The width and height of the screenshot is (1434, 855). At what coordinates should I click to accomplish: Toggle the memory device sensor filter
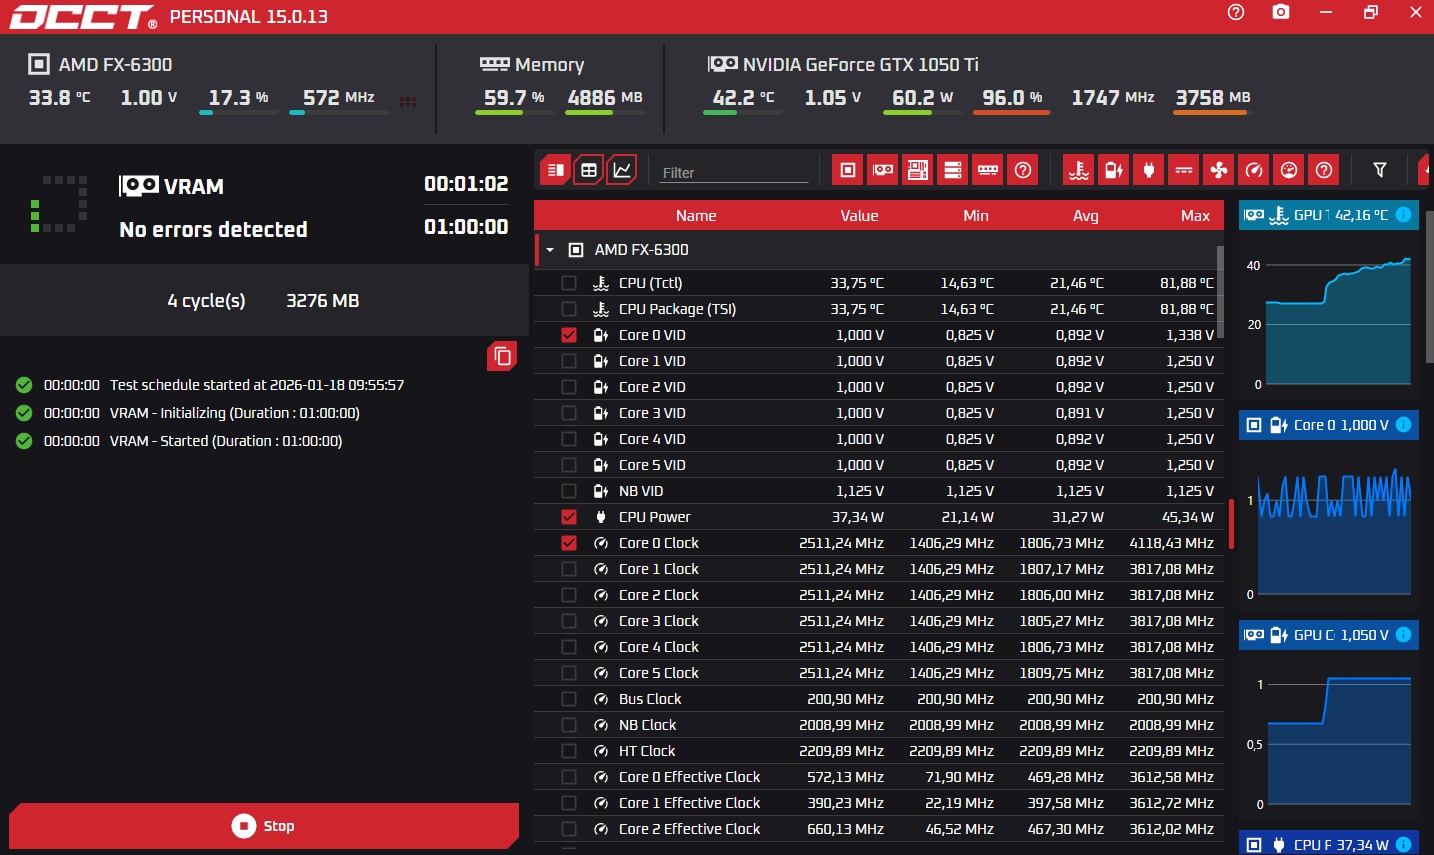click(x=988, y=170)
